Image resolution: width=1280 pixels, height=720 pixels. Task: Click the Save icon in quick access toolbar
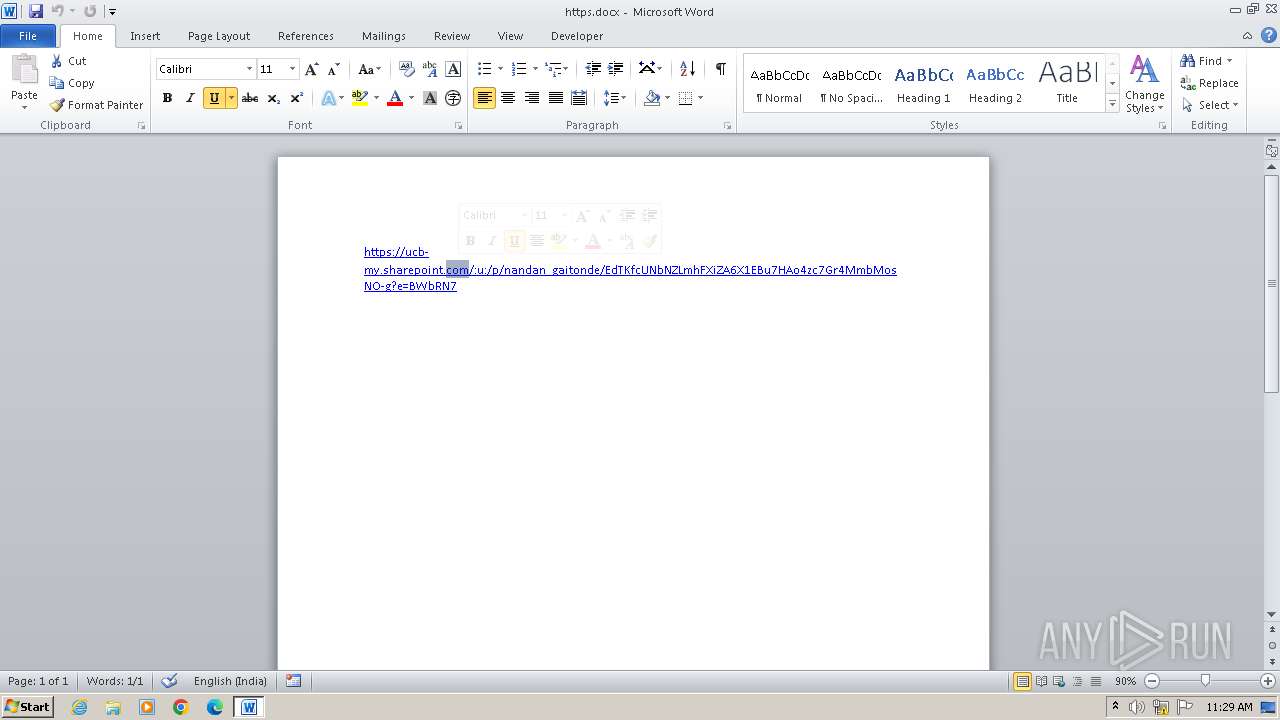(36, 11)
